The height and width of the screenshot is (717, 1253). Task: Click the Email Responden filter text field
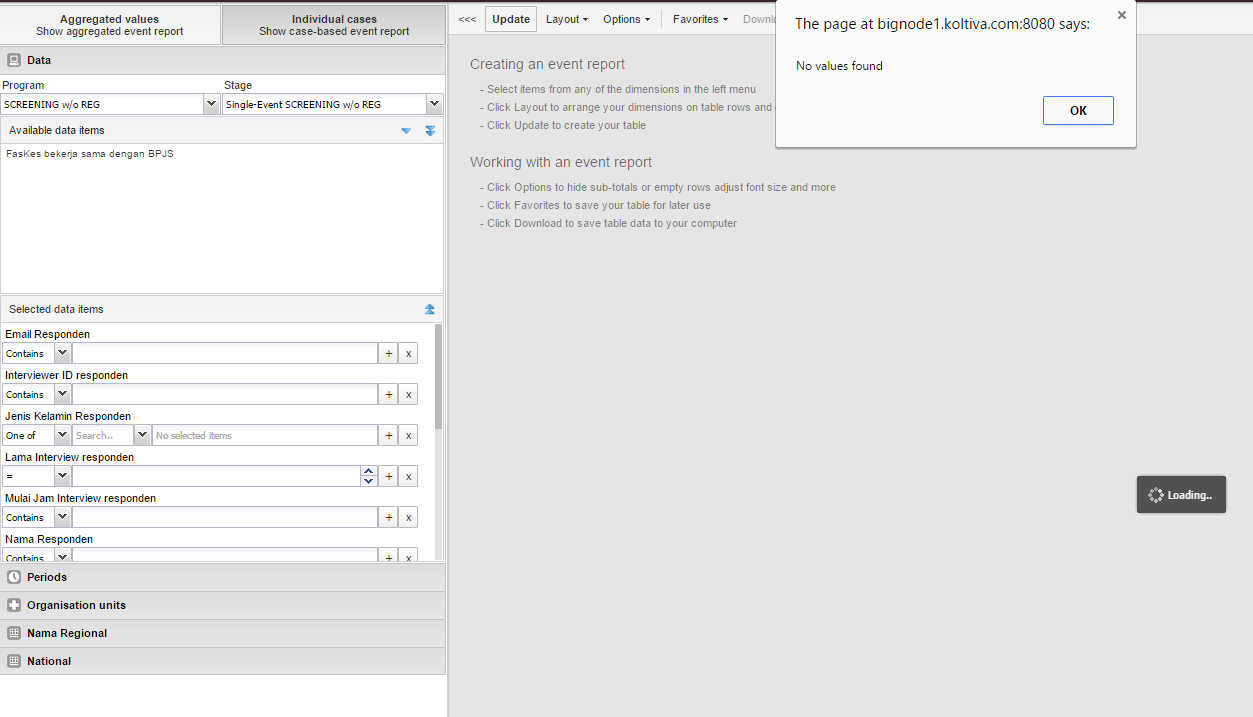tap(224, 353)
